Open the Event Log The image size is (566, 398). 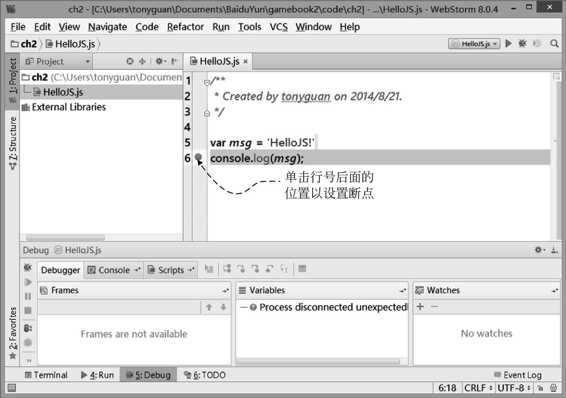(x=518, y=375)
